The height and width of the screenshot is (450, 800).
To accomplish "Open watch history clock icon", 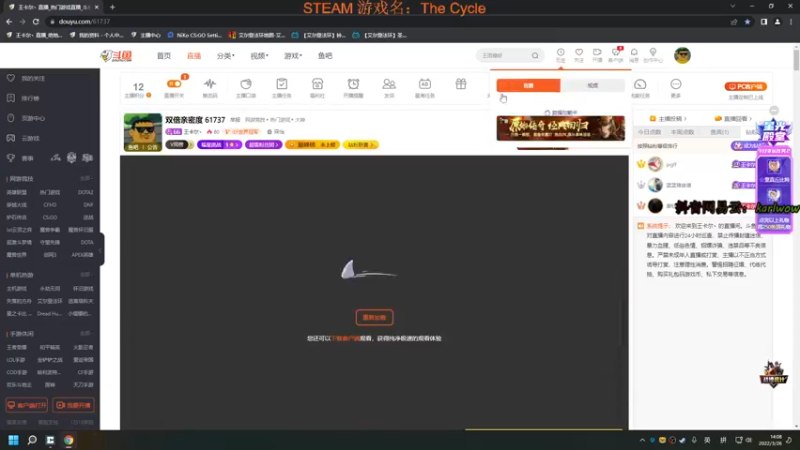I will pyautogui.click(x=560, y=55).
